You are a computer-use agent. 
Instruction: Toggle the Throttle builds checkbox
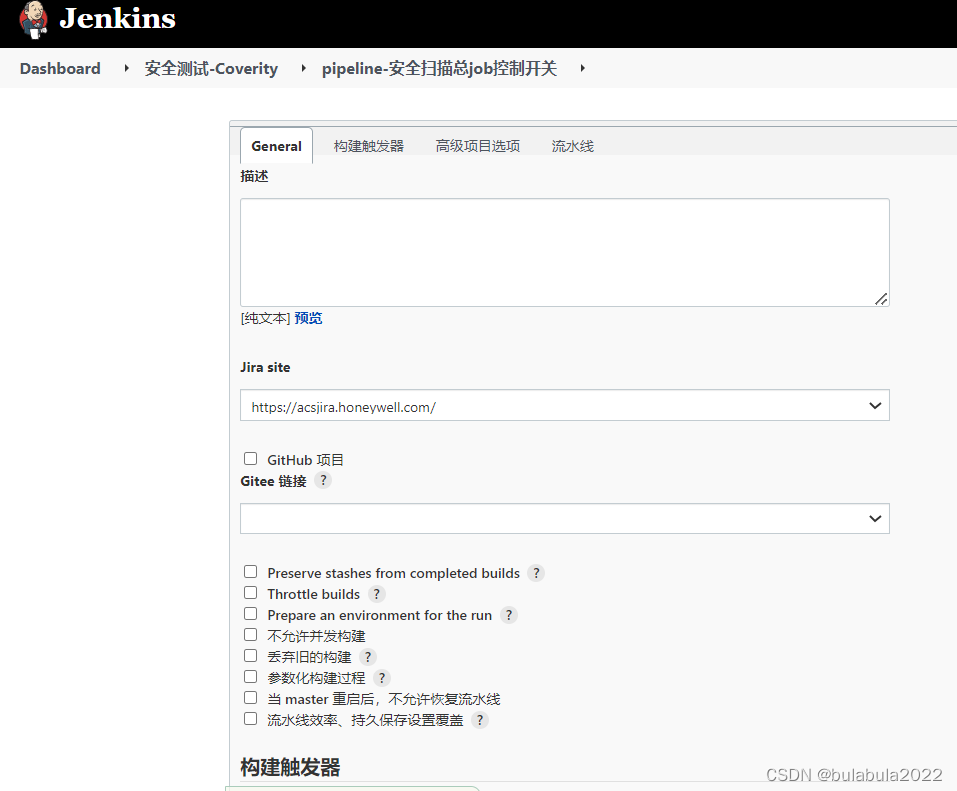(x=250, y=592)
